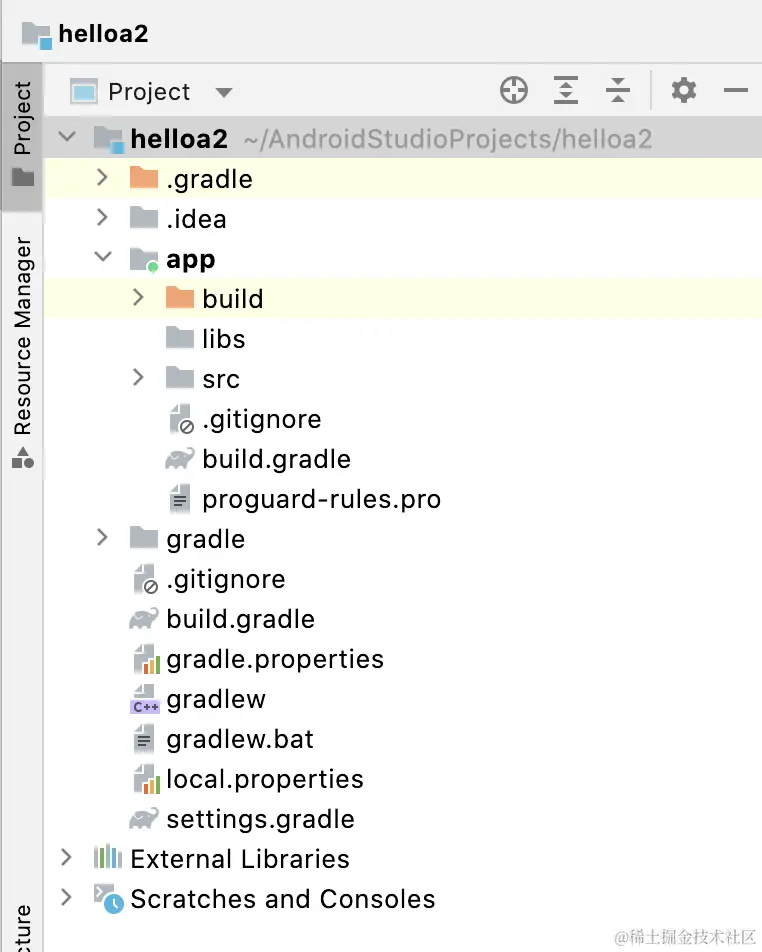The height and width of the screenshot is (952, 762).
Task: Expand the Scratches and Consoles node
Action: coord(67,898)
